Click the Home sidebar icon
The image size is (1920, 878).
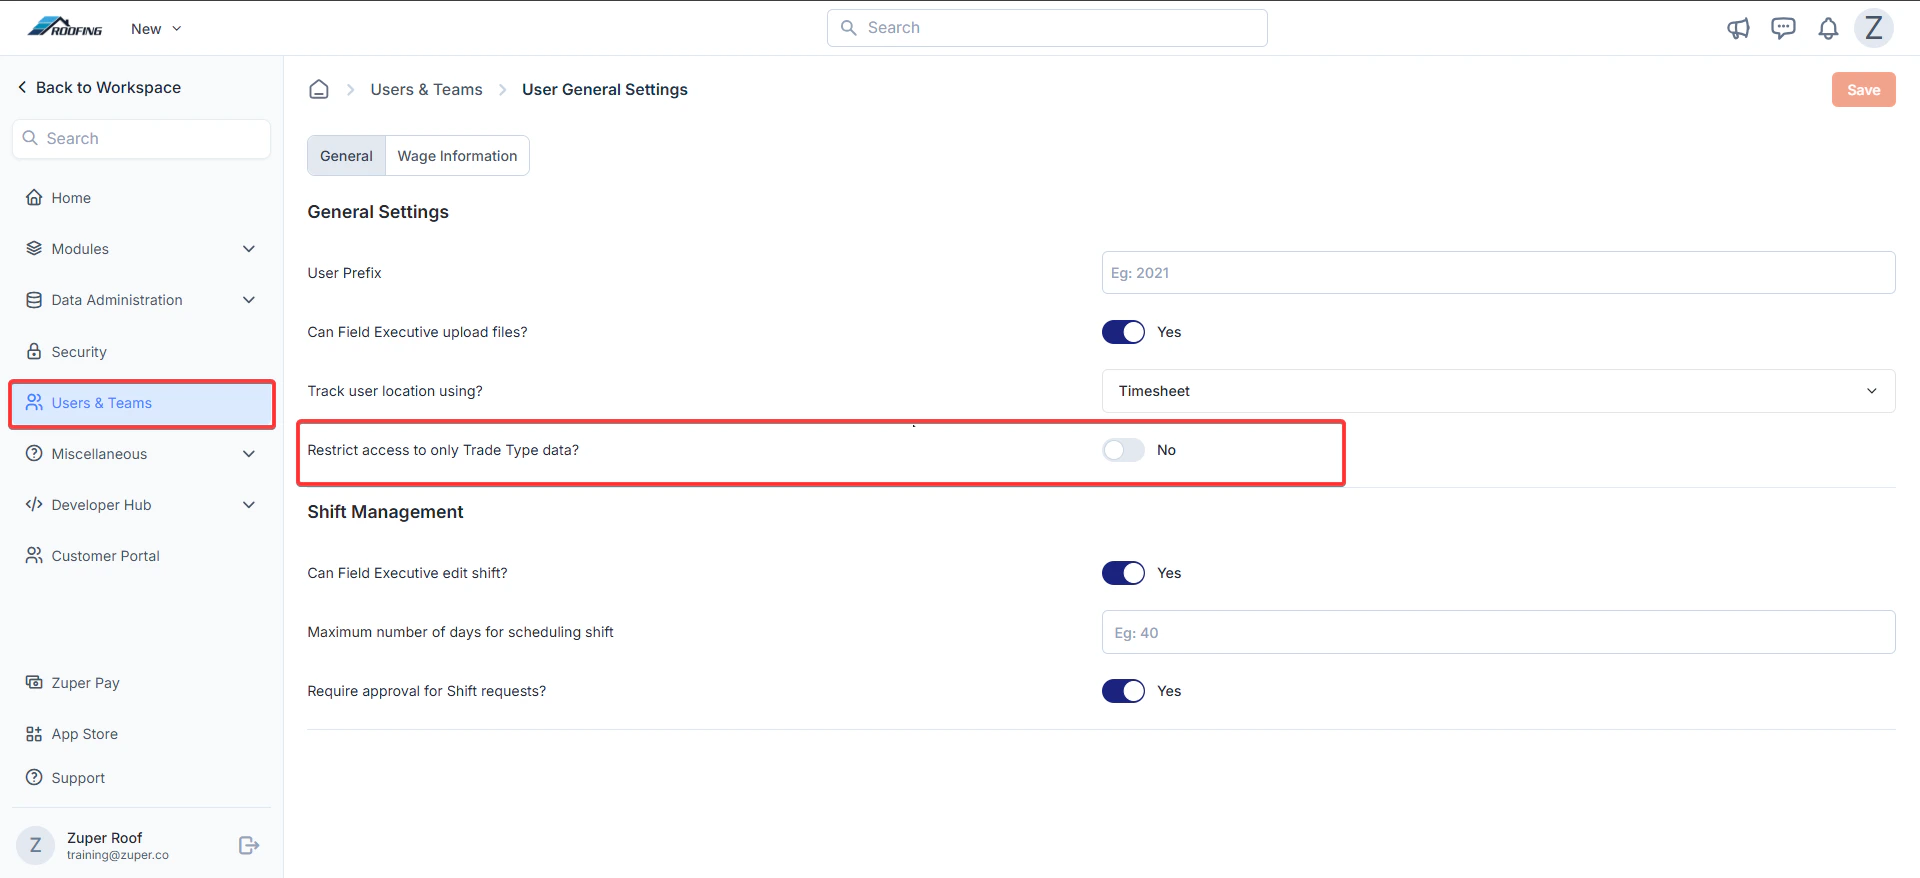click(34, 197)
